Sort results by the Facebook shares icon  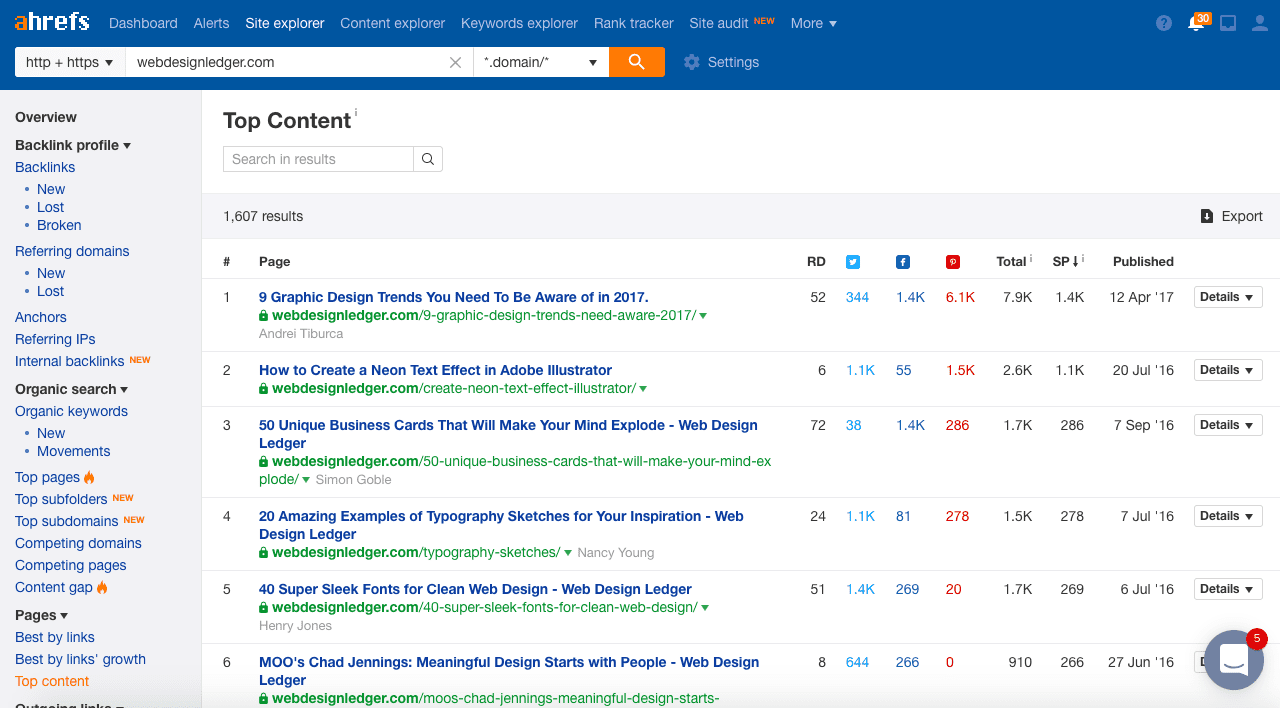point(902,261)
